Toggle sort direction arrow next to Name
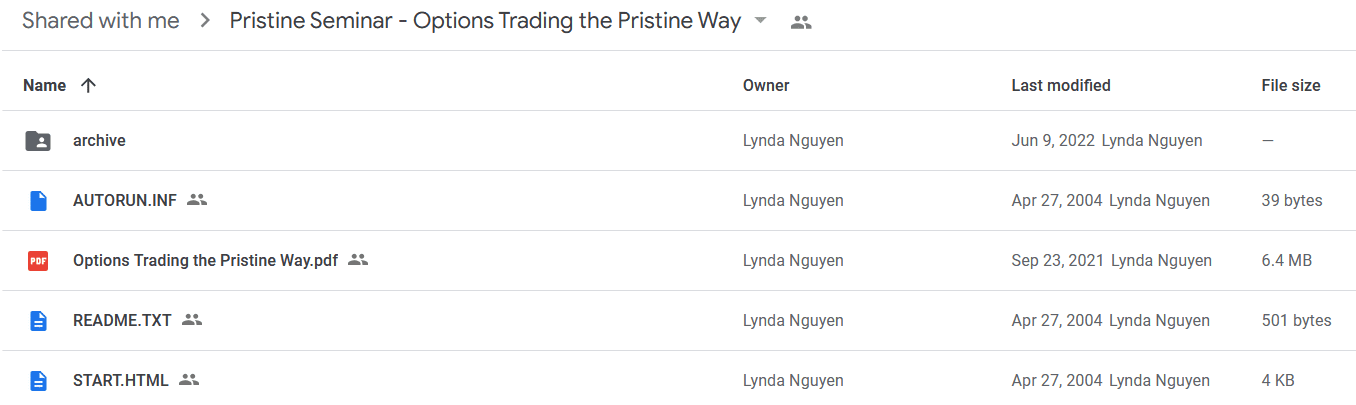The image size is (1356, 405). coord(88,86)
